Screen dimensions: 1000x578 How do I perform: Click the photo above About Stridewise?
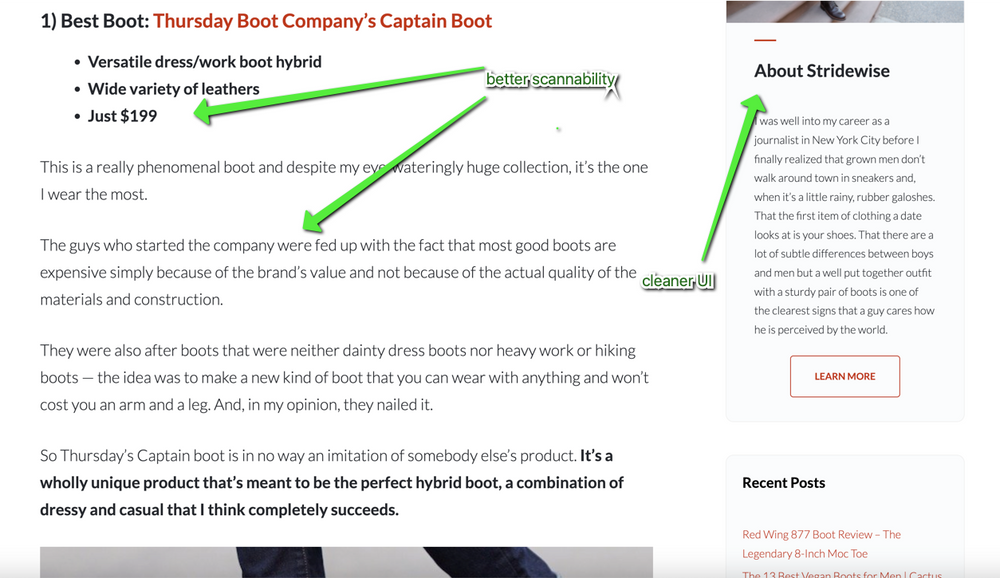(x=844, y=8)
